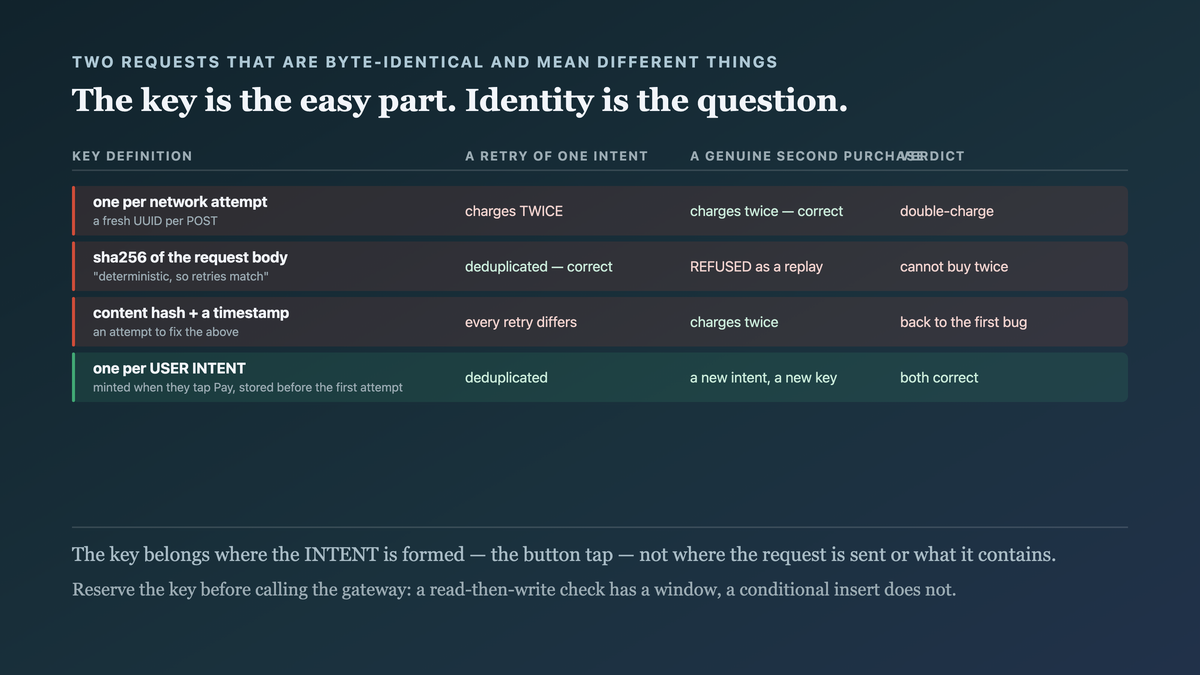Click 'deduplicated' cell in USER INTENT row
1200x675 pixels.
click(x=506, y=378)
